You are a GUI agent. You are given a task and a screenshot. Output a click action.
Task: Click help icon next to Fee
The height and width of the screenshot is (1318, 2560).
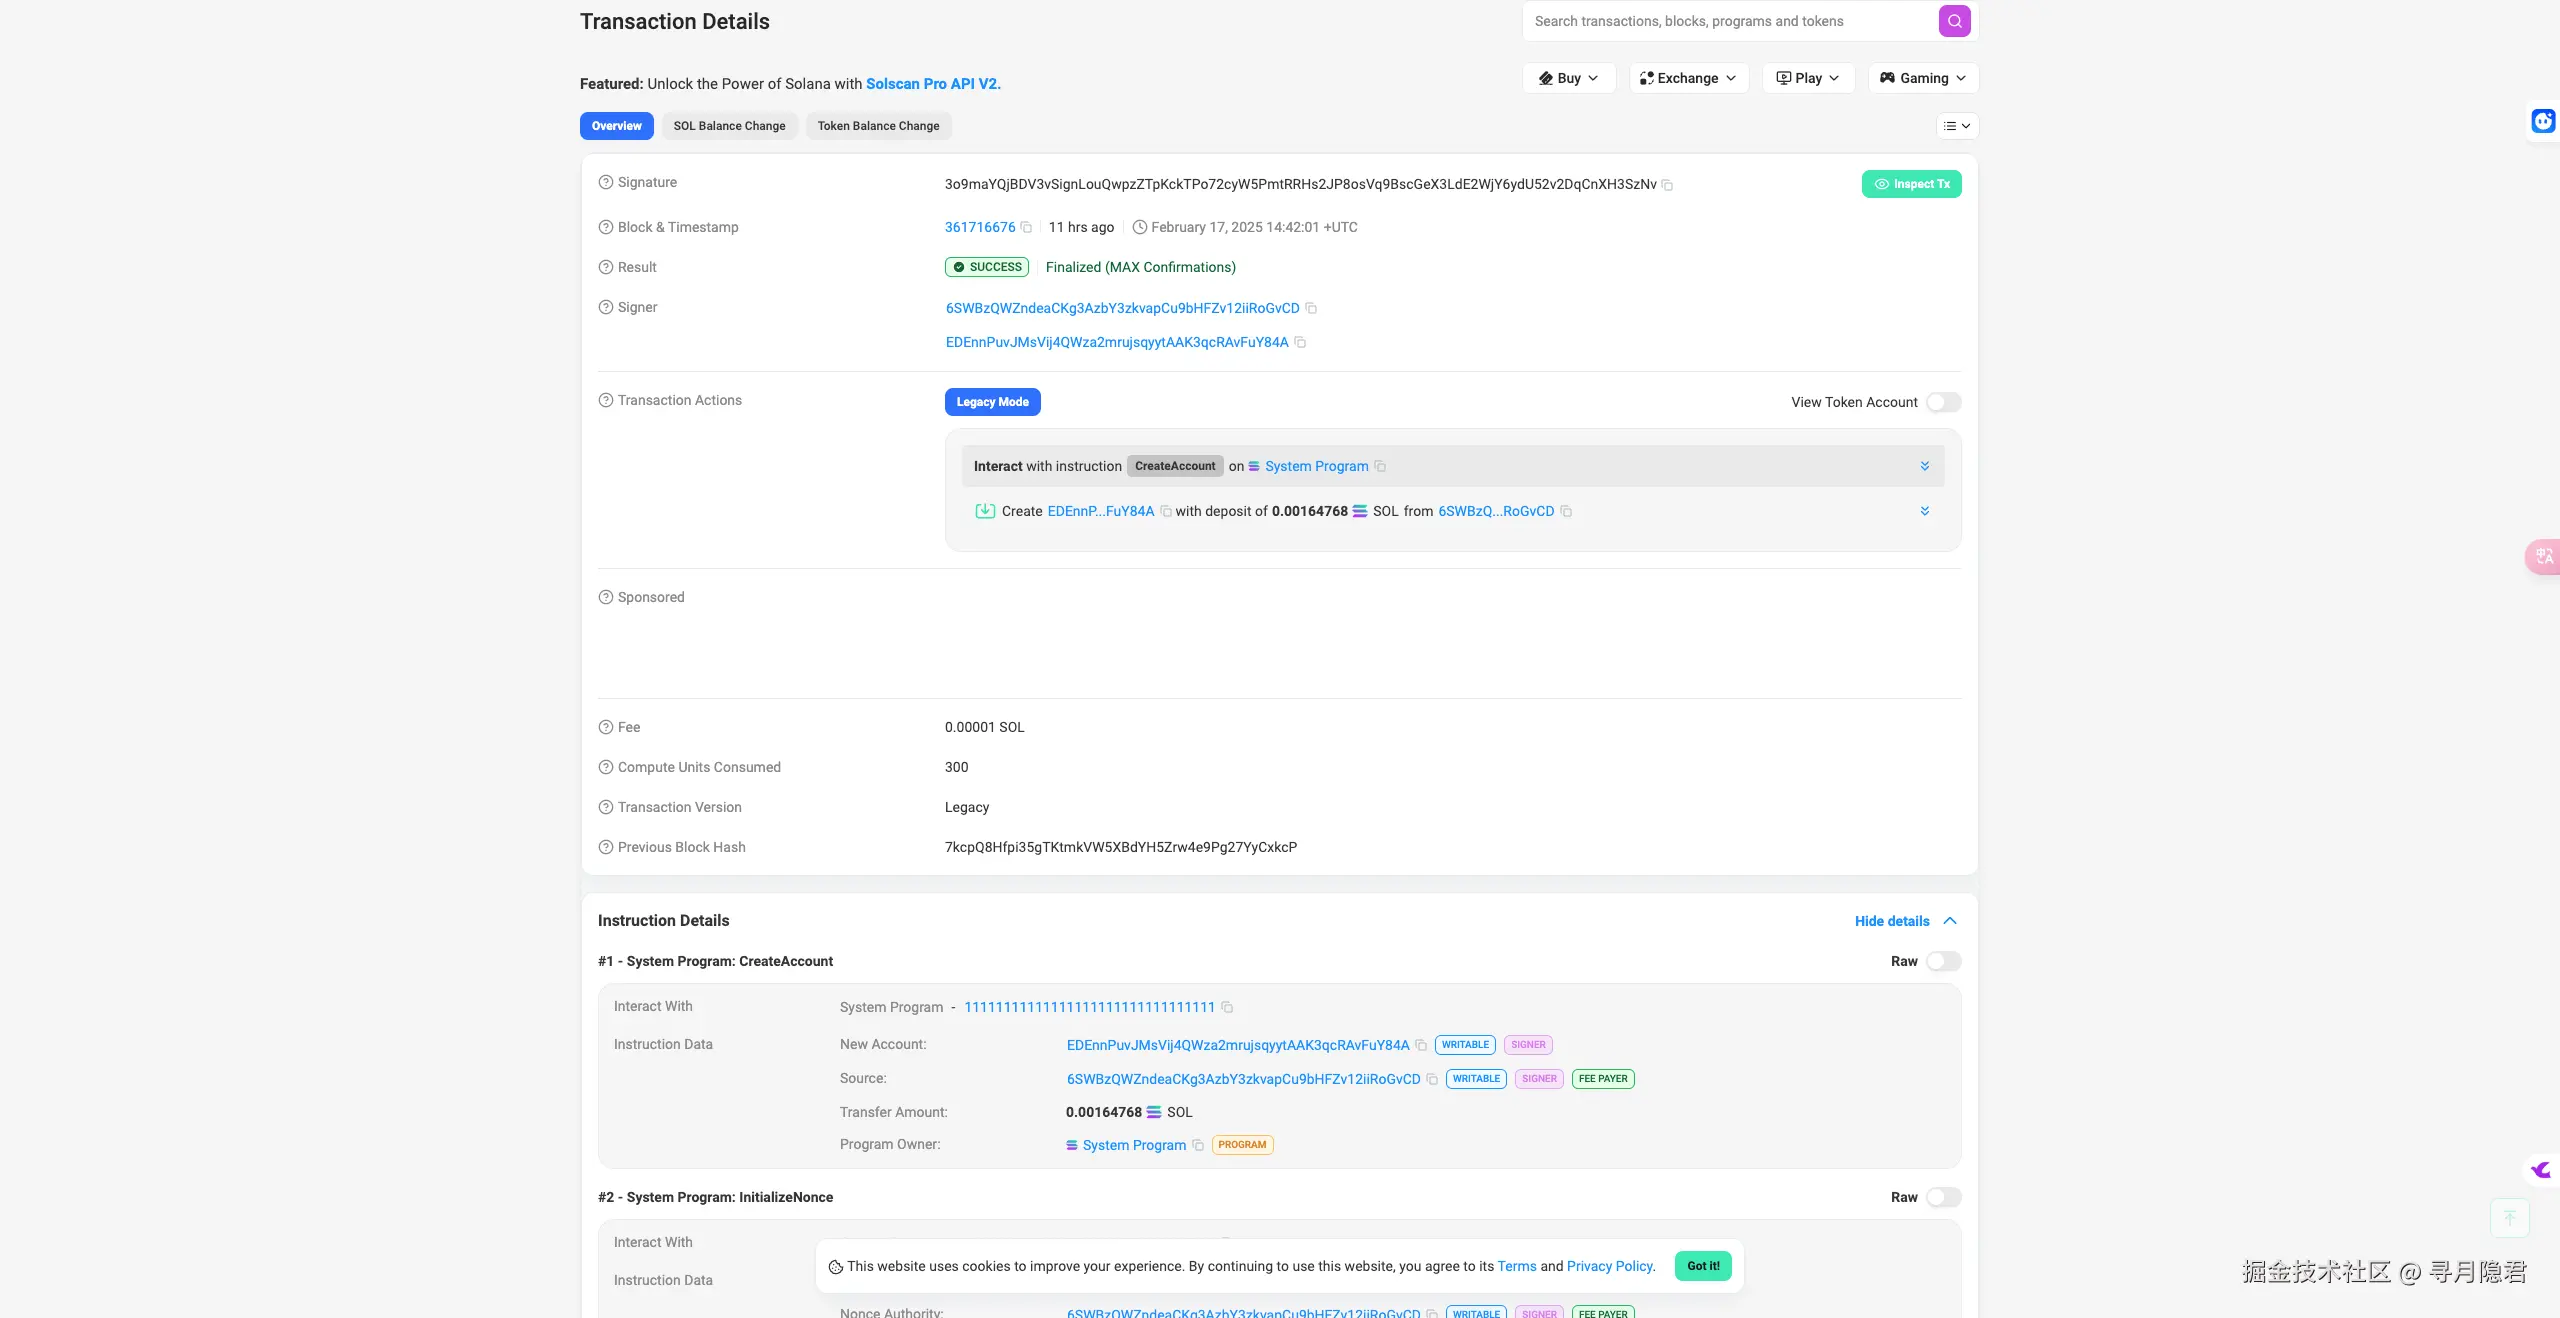pos(605,728)
